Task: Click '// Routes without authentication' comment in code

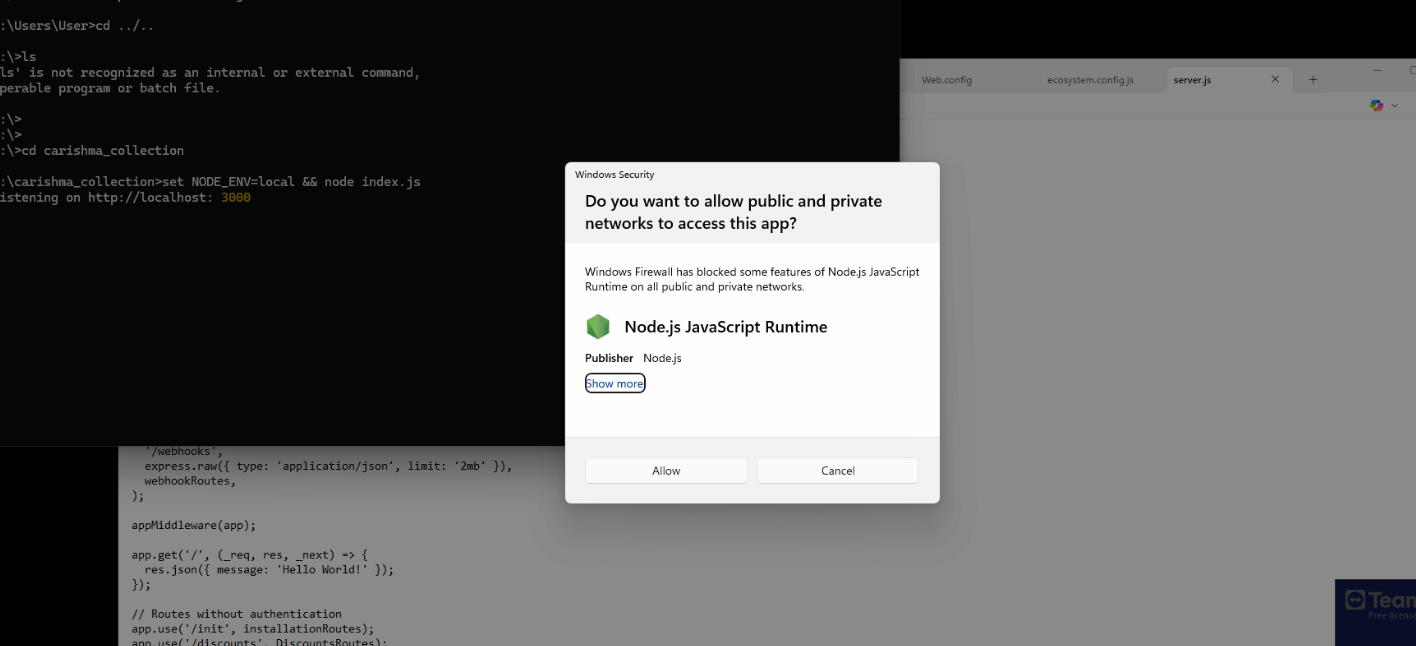Action: point(237,614)
